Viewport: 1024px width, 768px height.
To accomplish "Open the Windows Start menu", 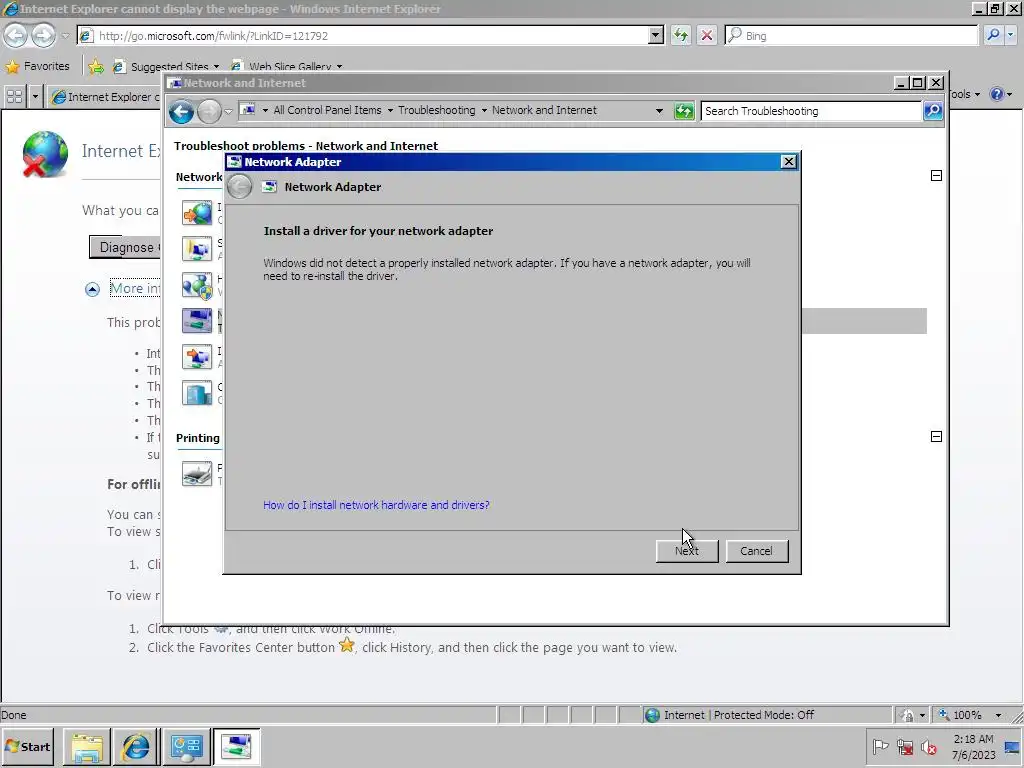I will pos(28,746).
